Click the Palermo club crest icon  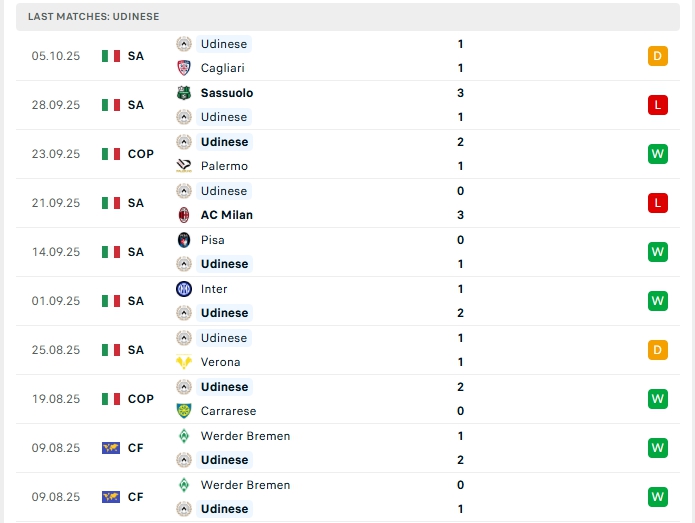184,166
